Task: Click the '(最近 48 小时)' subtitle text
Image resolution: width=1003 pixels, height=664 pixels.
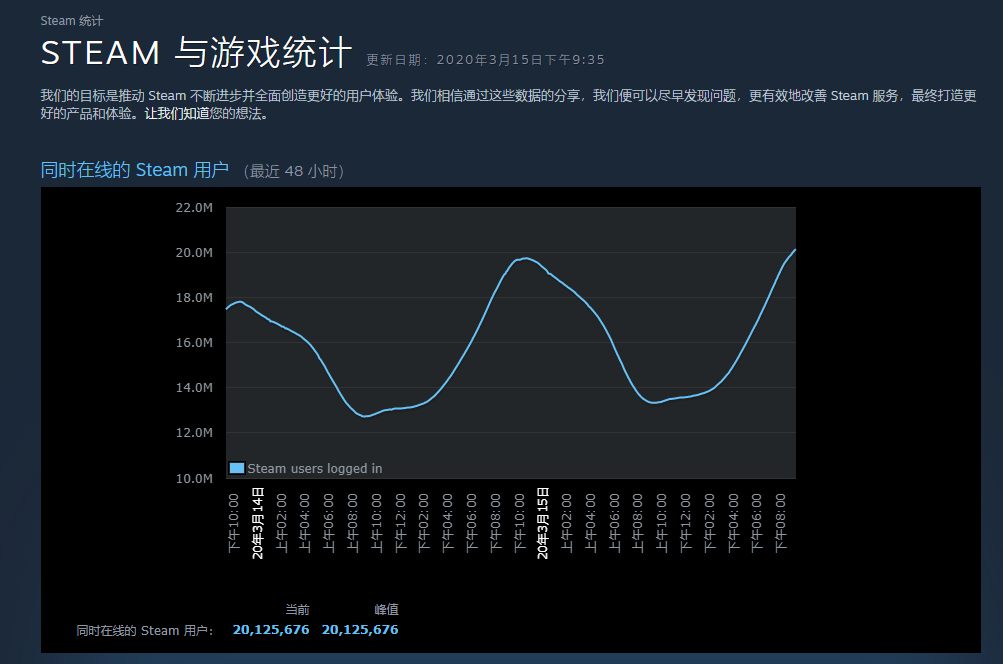Action: [294, 171]
